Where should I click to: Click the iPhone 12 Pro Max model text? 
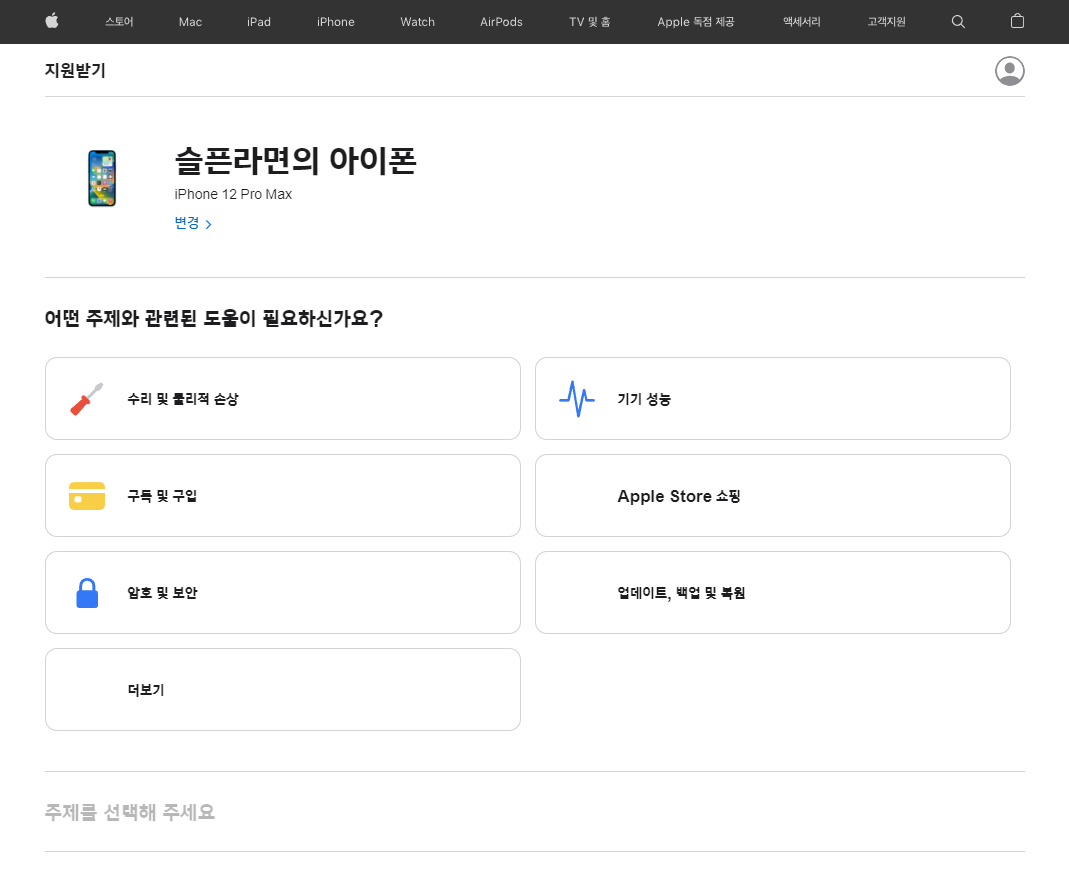pyautogui.click(x=233, y=194)
